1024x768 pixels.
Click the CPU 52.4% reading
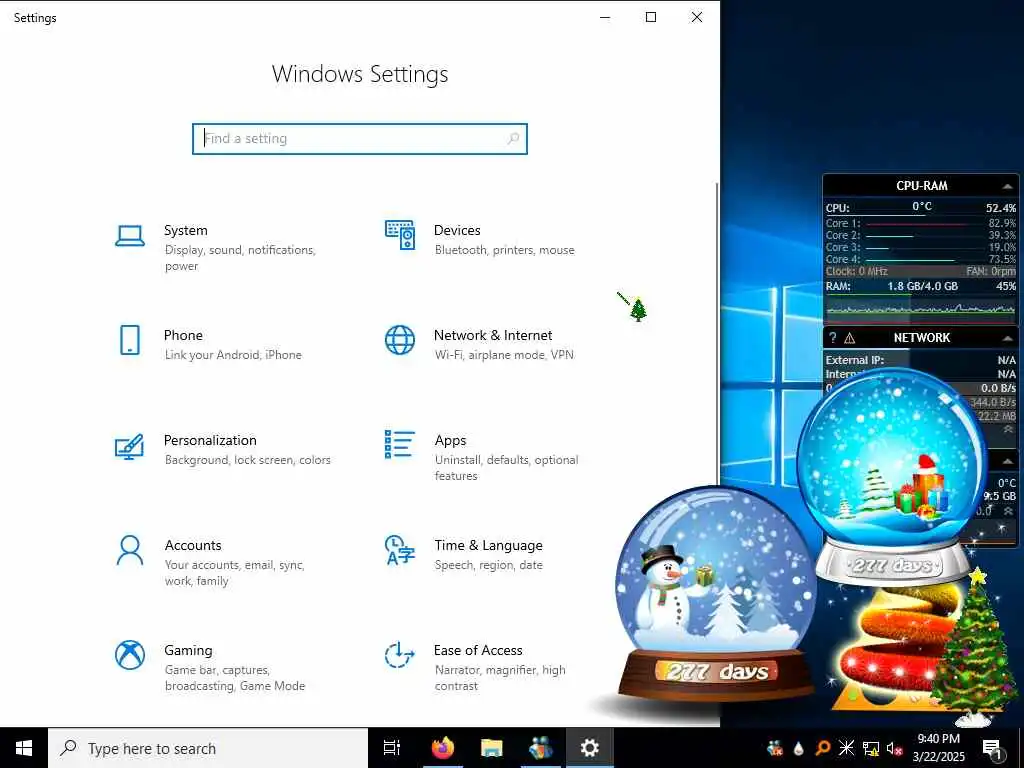coord(1000,208)
